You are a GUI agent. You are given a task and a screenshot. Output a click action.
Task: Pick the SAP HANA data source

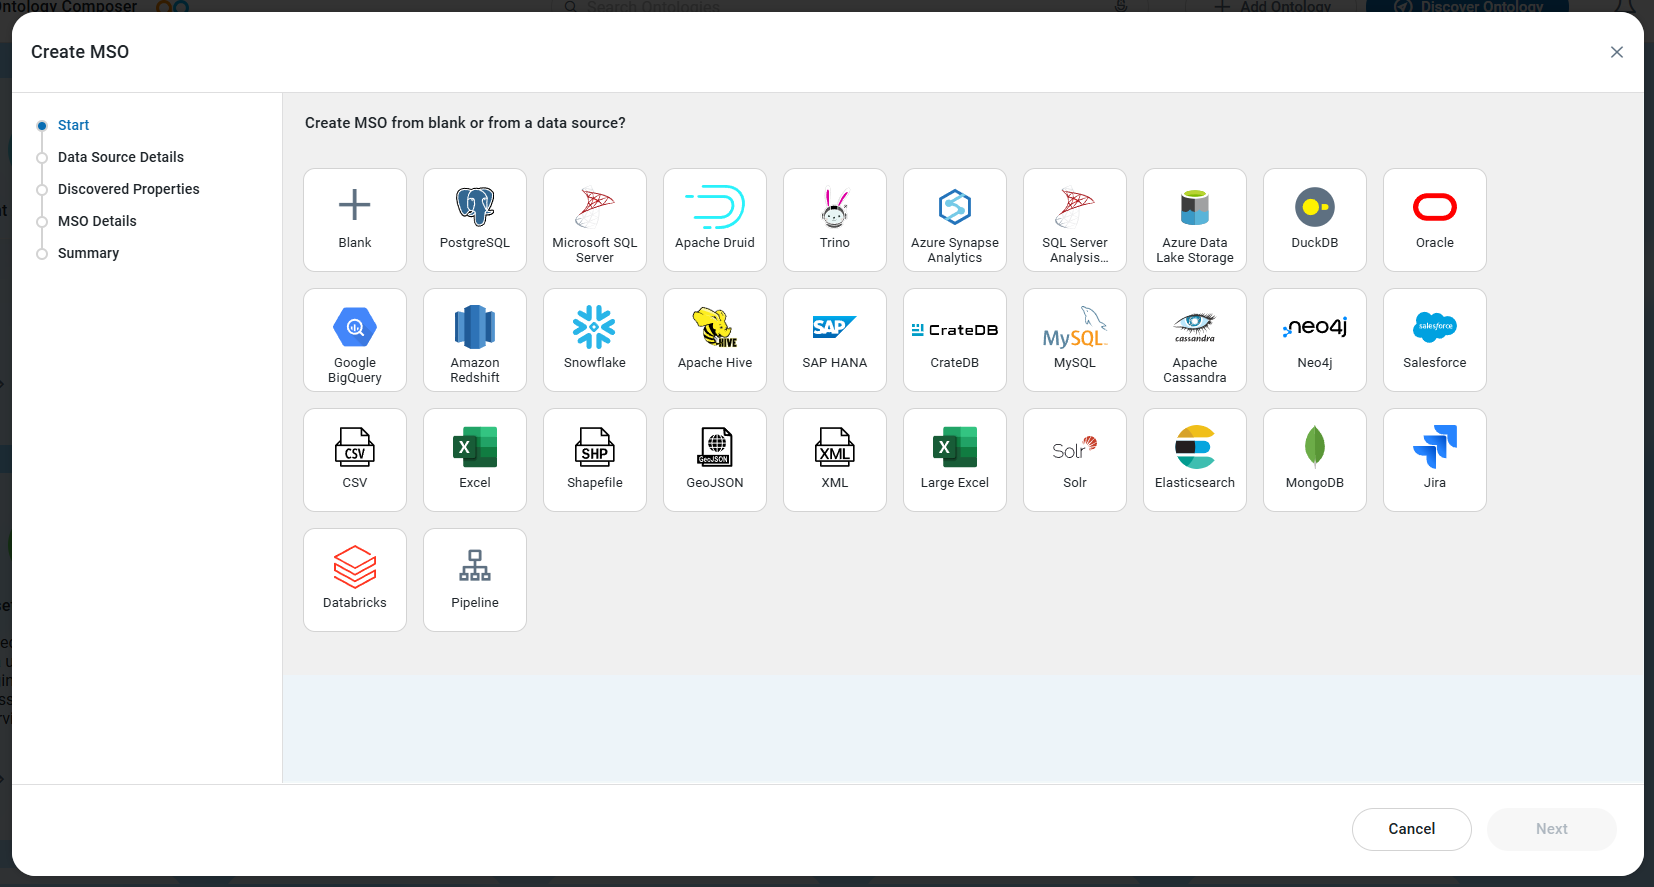pyautogui.click(x=835, y=340)
